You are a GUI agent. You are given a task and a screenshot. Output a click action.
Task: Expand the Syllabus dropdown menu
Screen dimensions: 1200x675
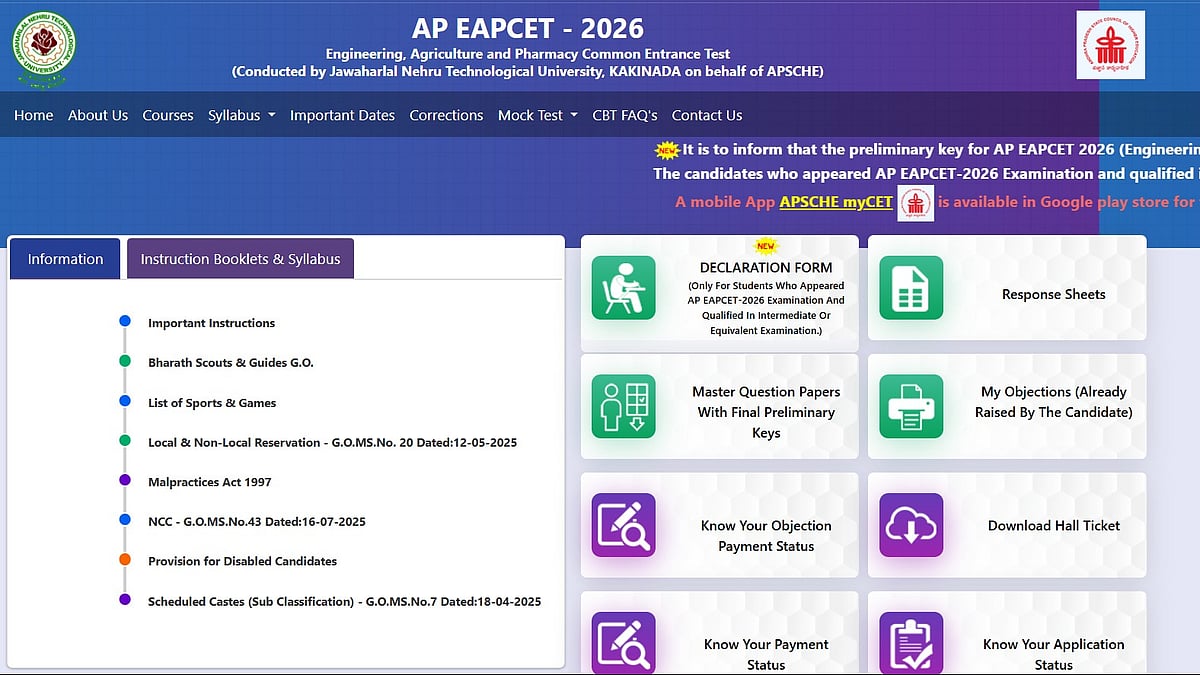(x=242, y=115)
